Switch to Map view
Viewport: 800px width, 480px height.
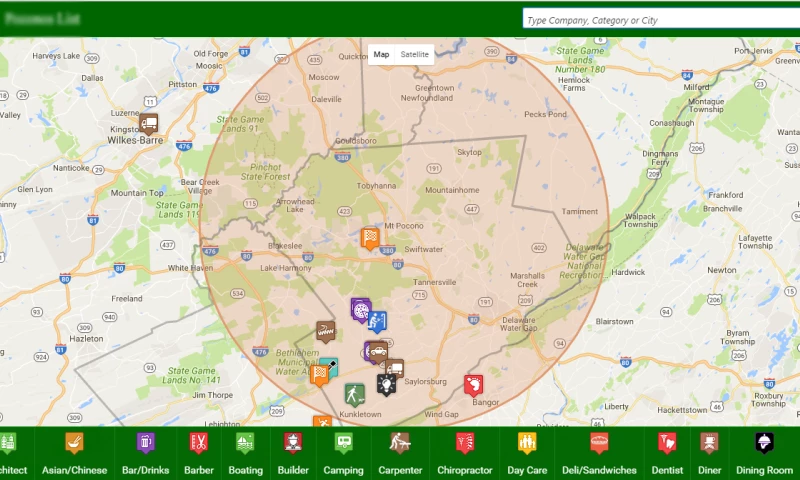[381, 54]
